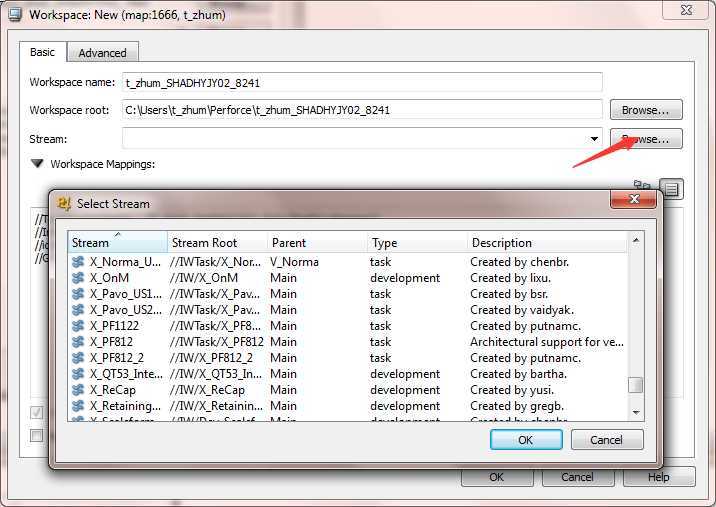Click stream icon beside X_OnM row
The width and height of the screenshot is (716, 507).
coord(78,278)
